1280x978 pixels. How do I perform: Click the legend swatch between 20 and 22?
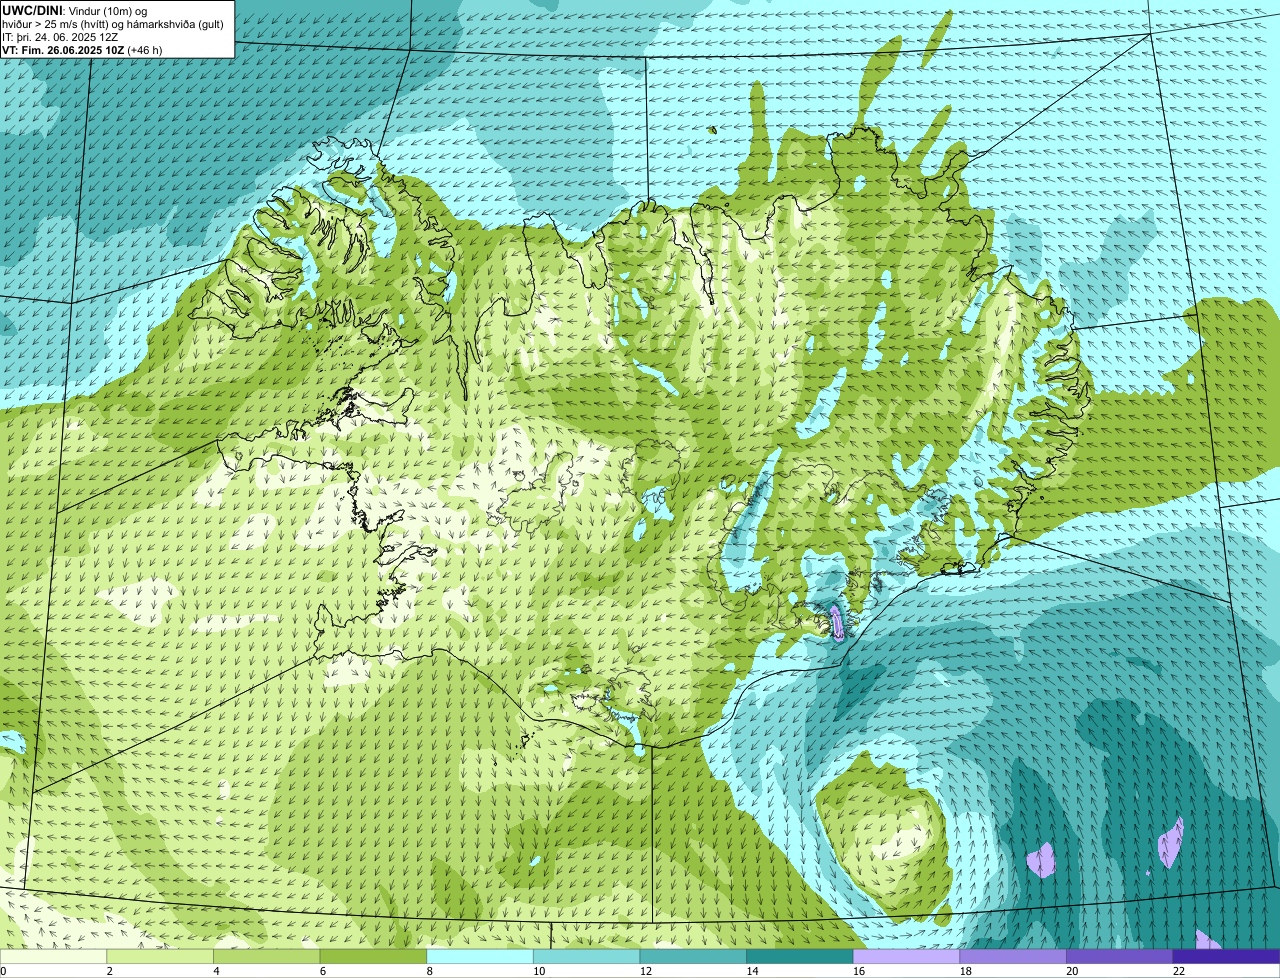[1120, 956]
